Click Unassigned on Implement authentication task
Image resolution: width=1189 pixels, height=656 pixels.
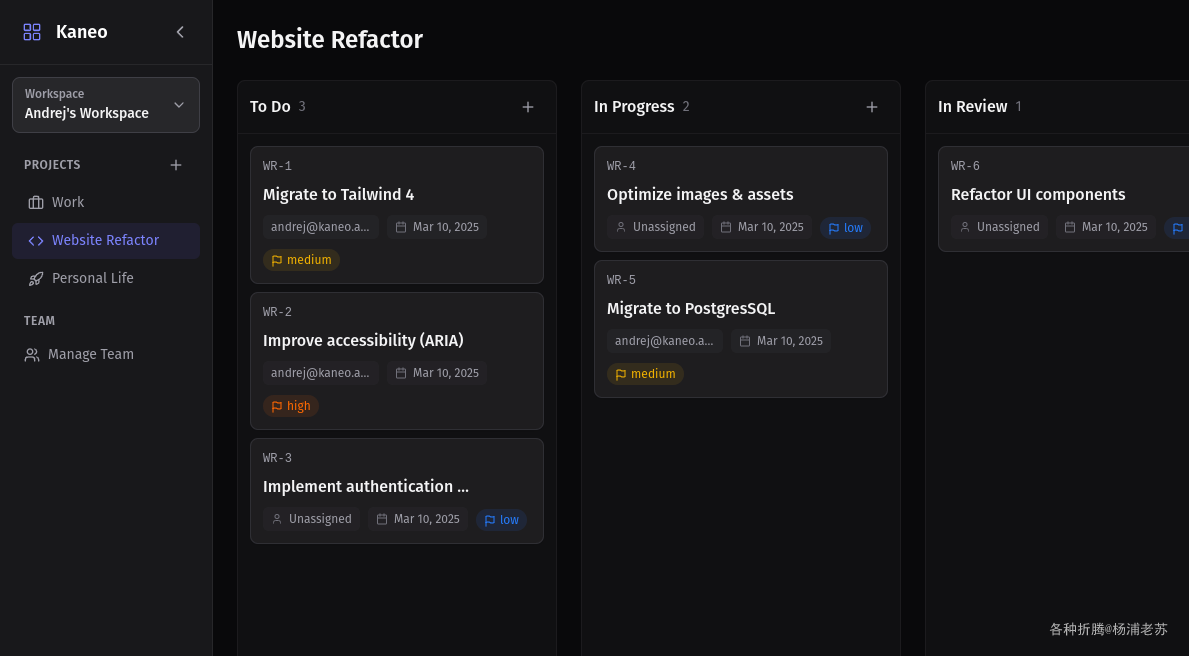tap(312, 519)
